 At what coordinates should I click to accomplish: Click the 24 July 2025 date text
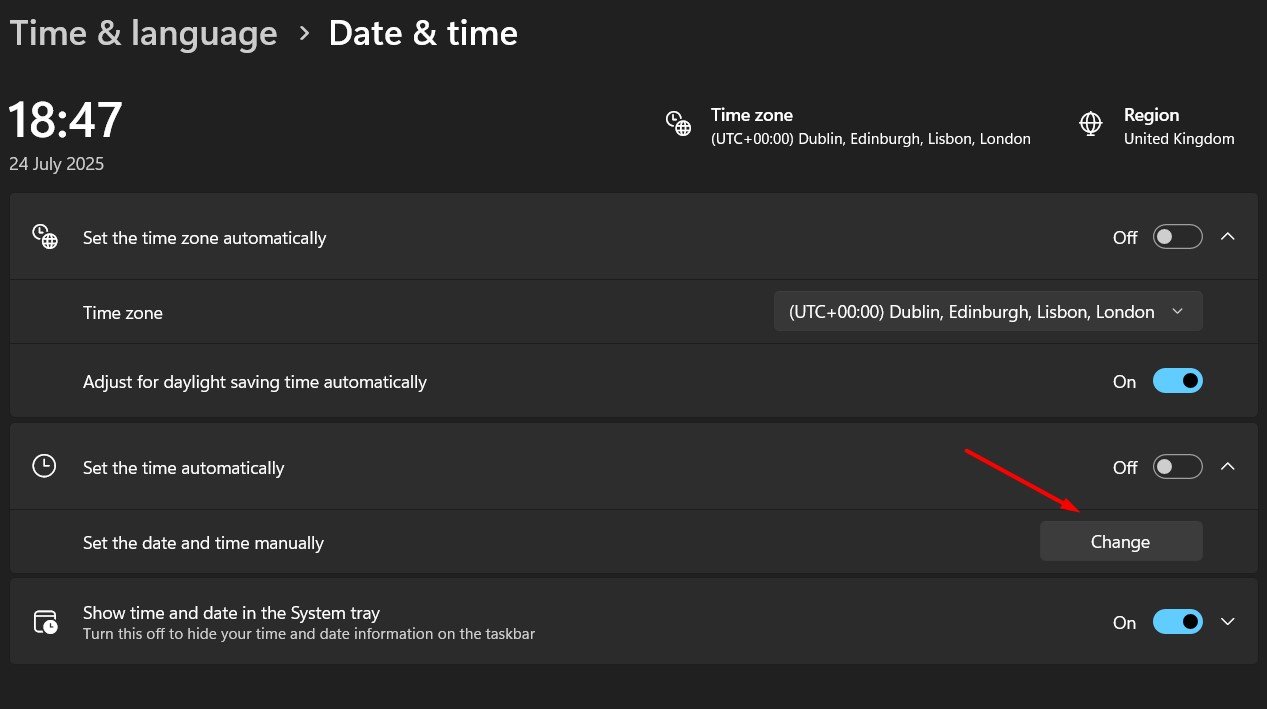57,164
